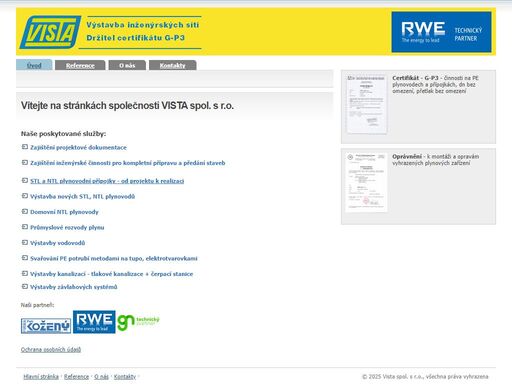
Task: Open Certifikát G-P3 document thumbnail
Action: 367,104
